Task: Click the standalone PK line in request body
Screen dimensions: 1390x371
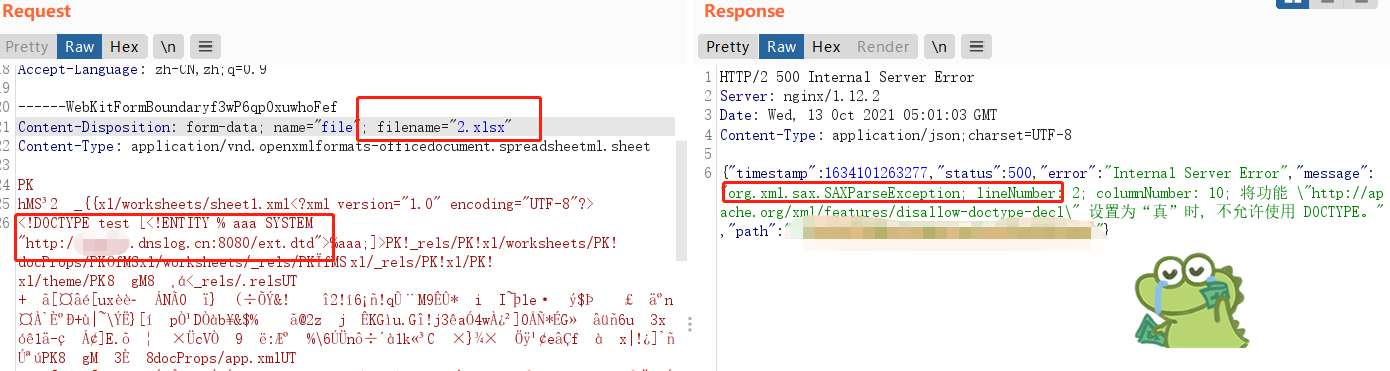Action: point(26,185)
